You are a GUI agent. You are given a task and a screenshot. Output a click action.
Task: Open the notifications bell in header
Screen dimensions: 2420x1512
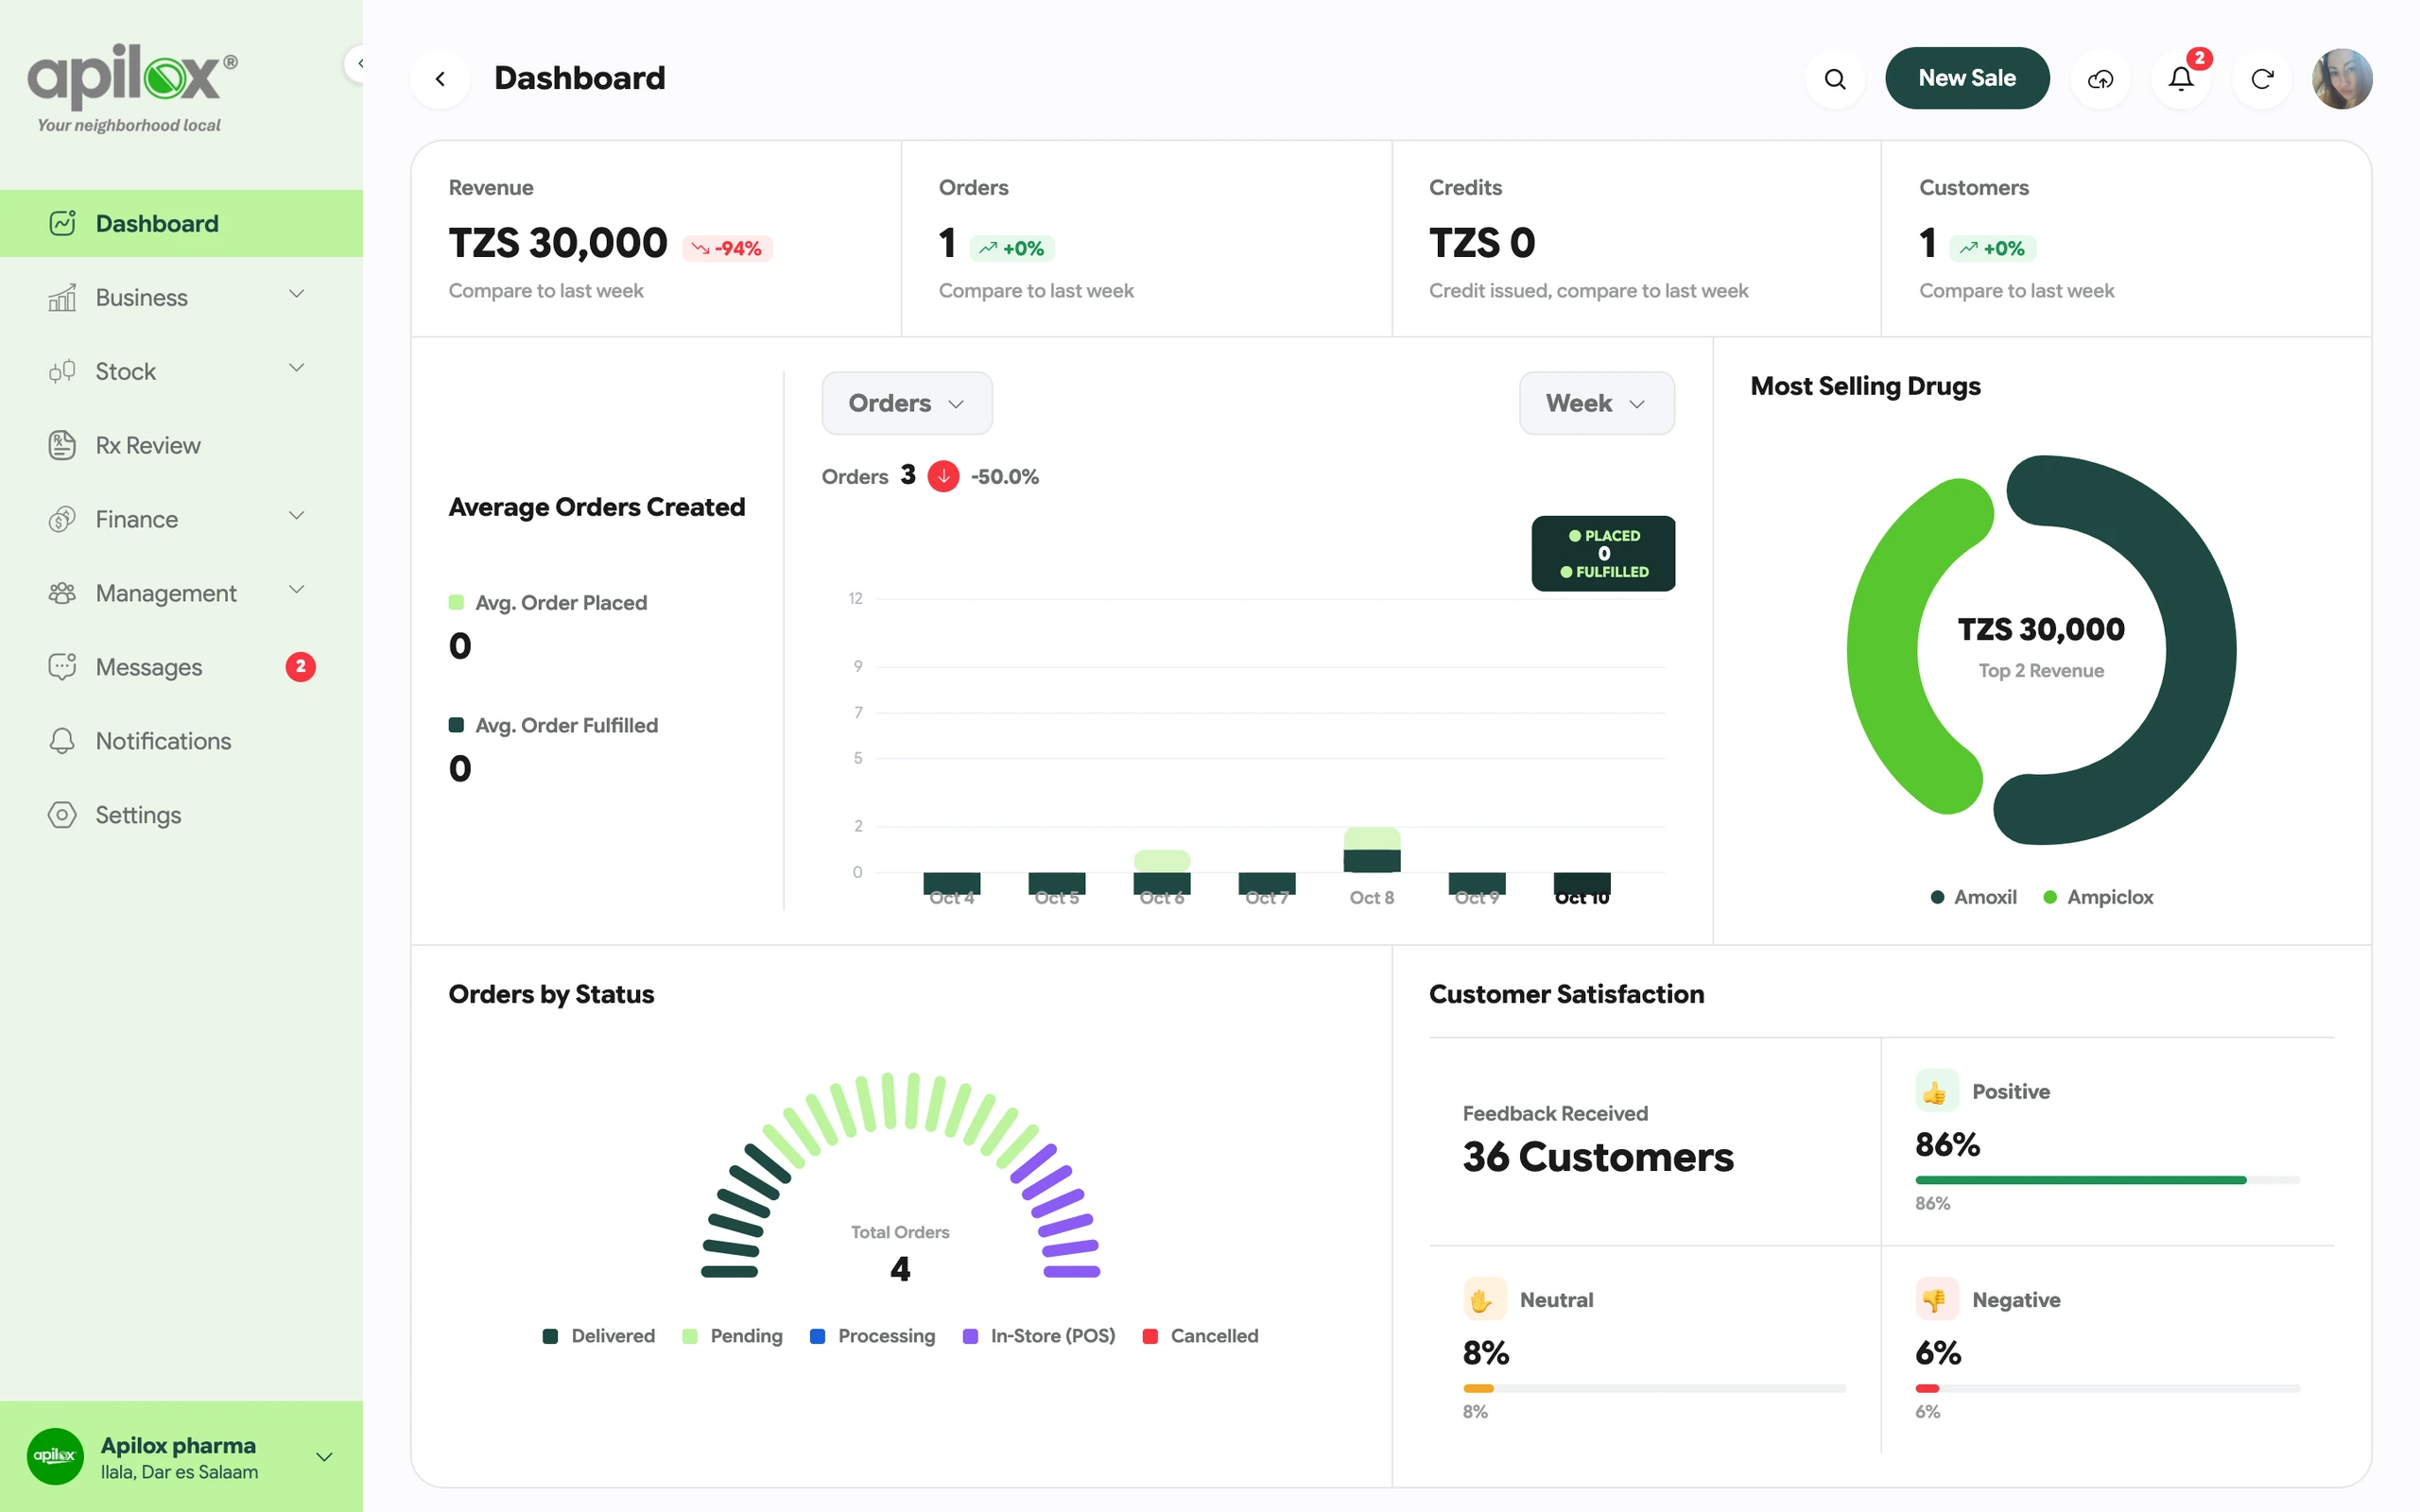click(x=2181, y=78)
